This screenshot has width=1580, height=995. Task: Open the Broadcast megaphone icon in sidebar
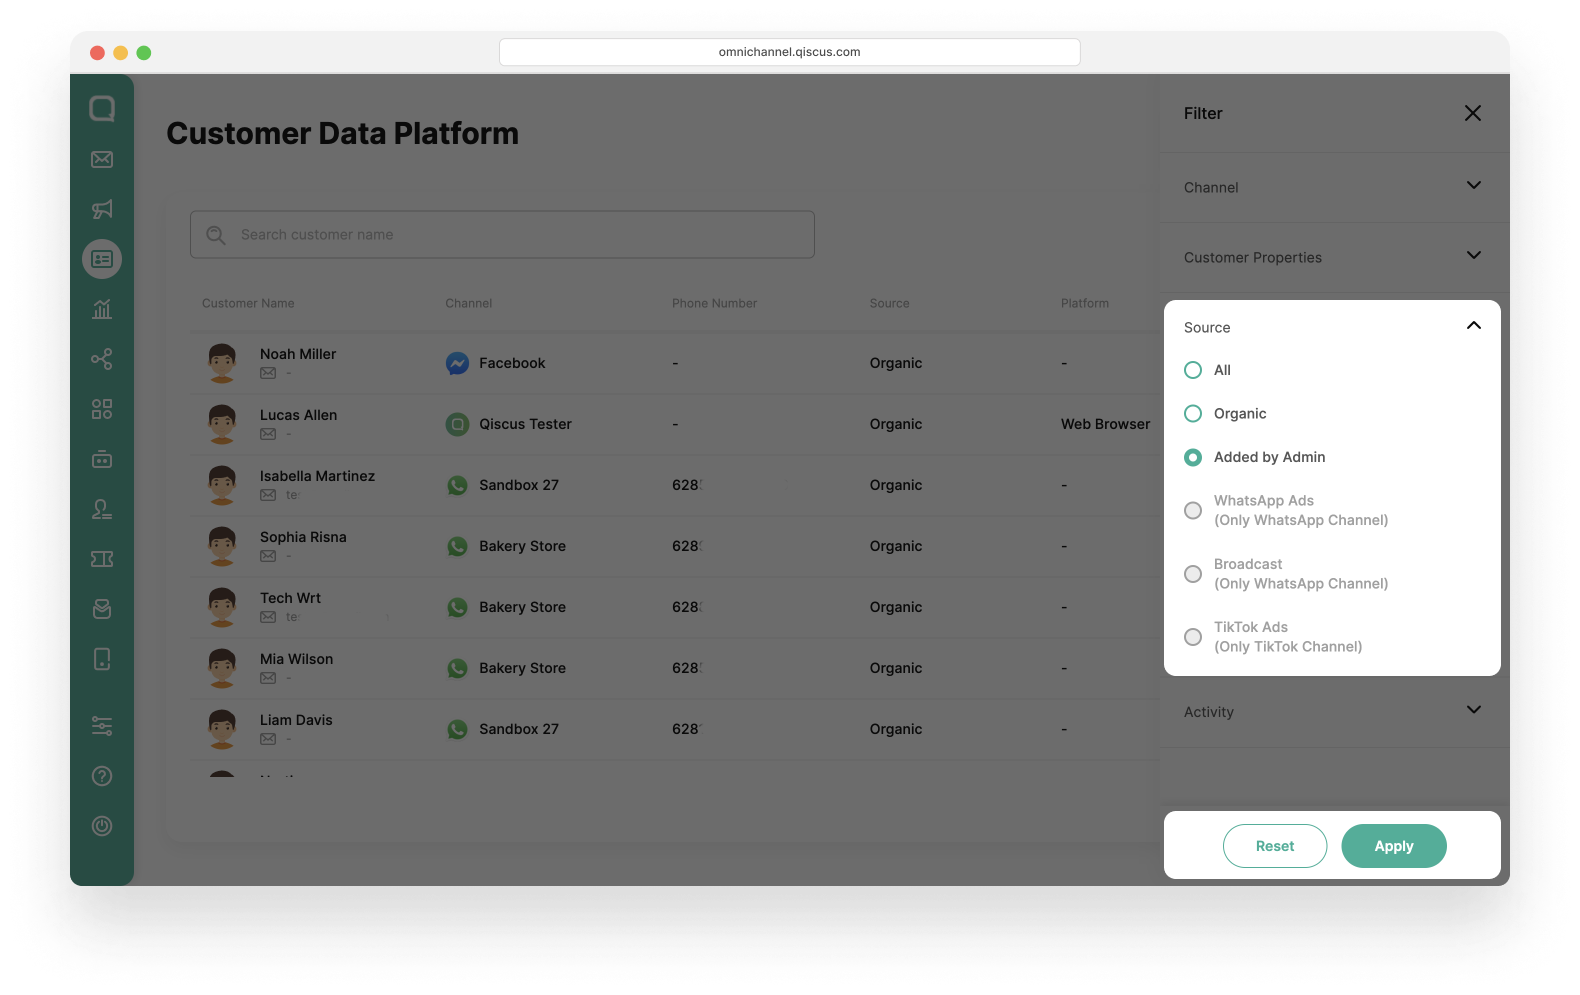coord(102,209)
